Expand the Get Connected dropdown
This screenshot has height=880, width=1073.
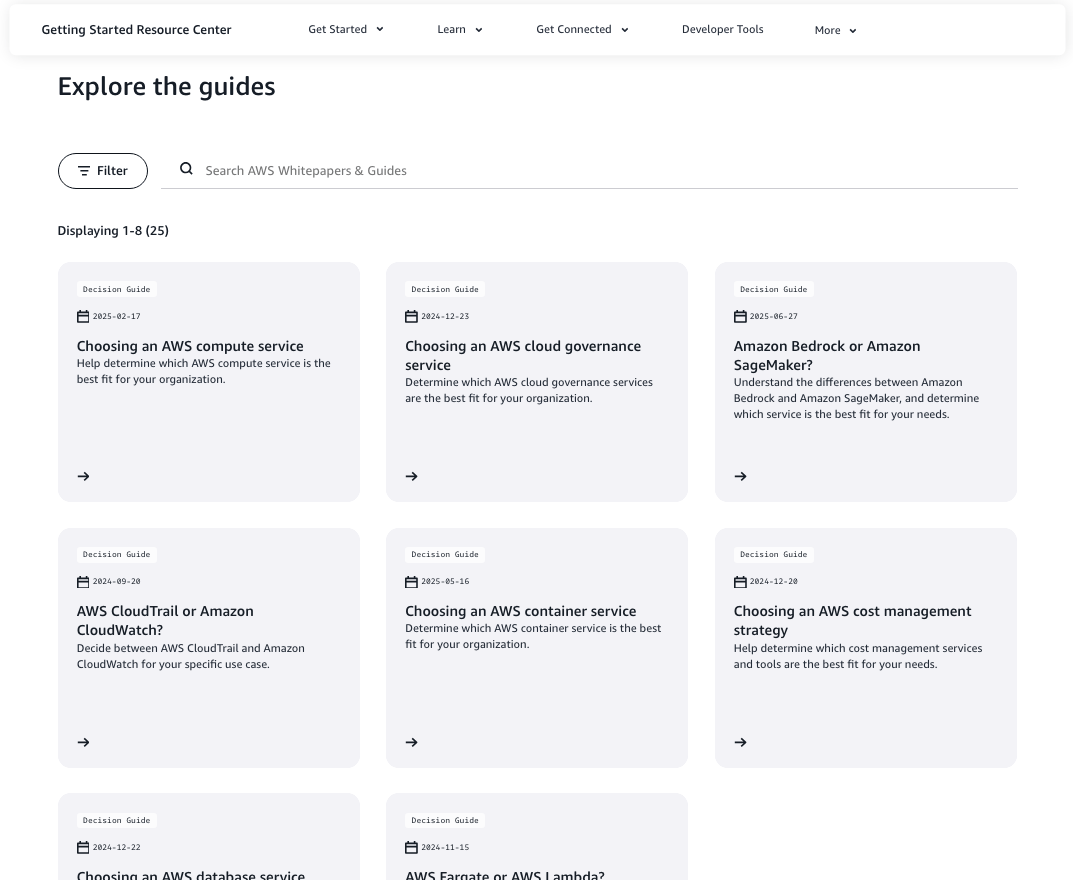pyautogui.click(x=582, y=30)
